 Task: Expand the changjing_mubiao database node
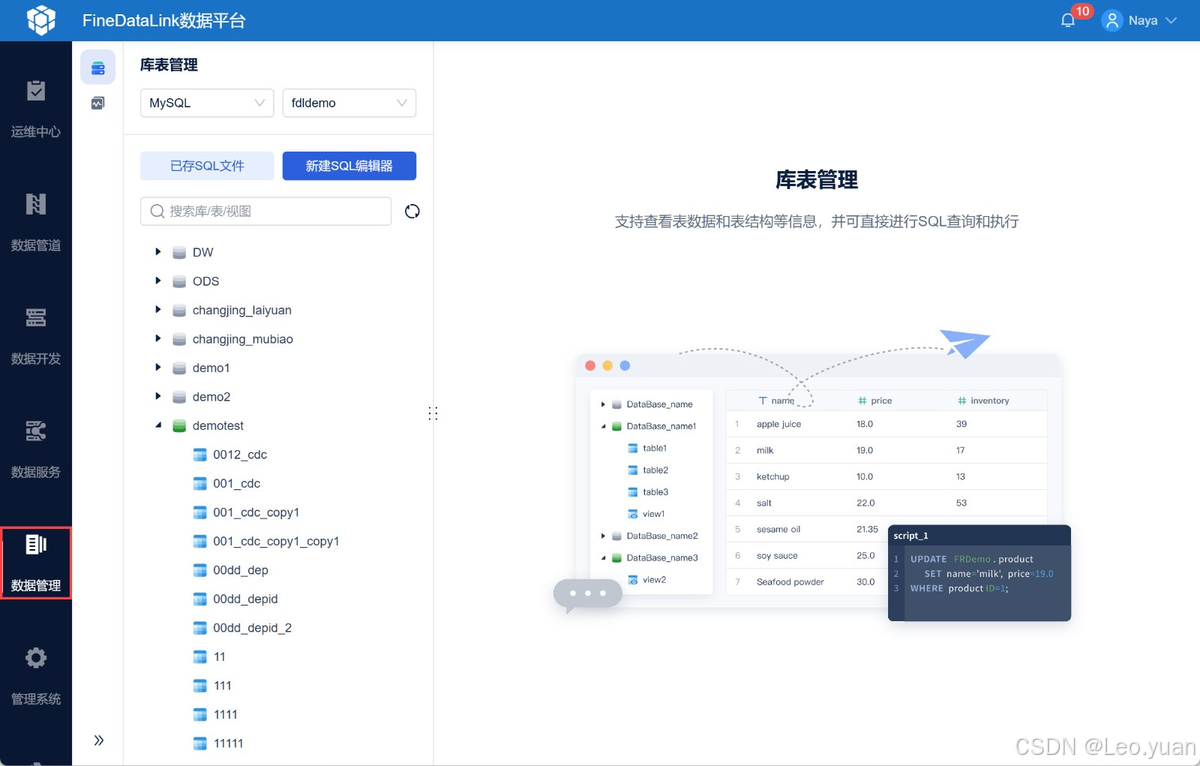click(x=158, y=339)
